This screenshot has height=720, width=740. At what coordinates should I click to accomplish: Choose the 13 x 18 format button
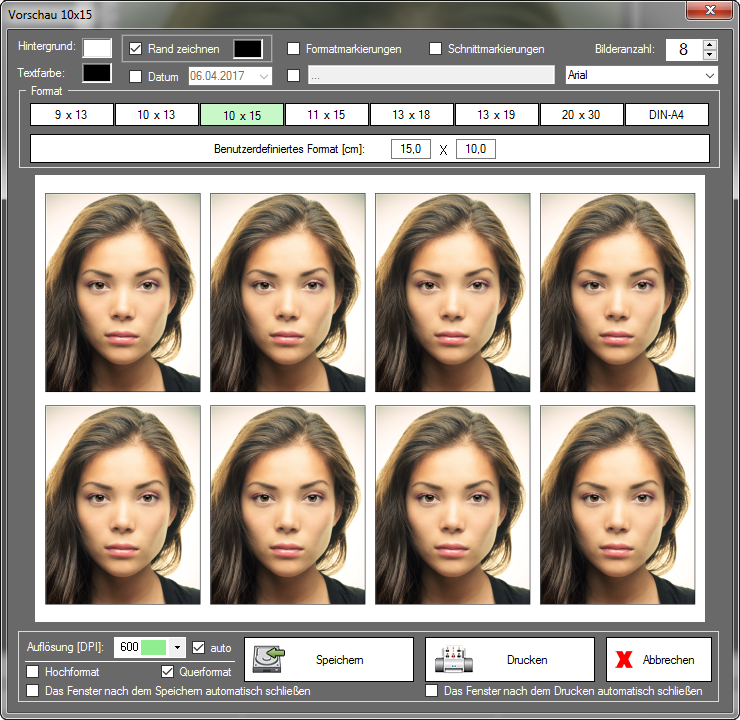[x=411, y=115]
